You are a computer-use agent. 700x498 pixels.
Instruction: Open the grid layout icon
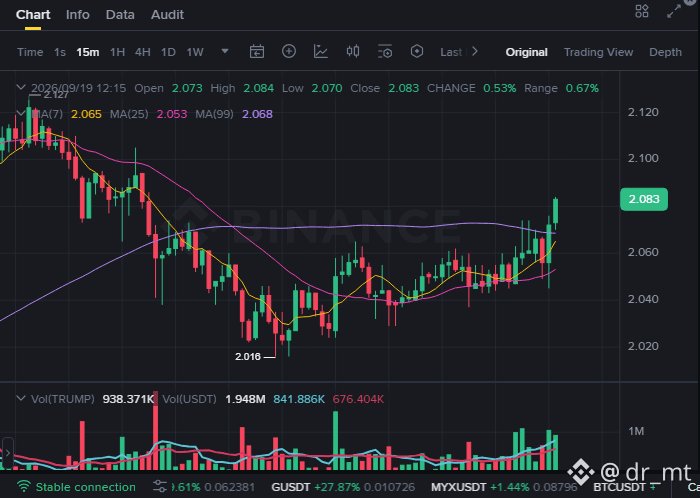tap(642, 11)
